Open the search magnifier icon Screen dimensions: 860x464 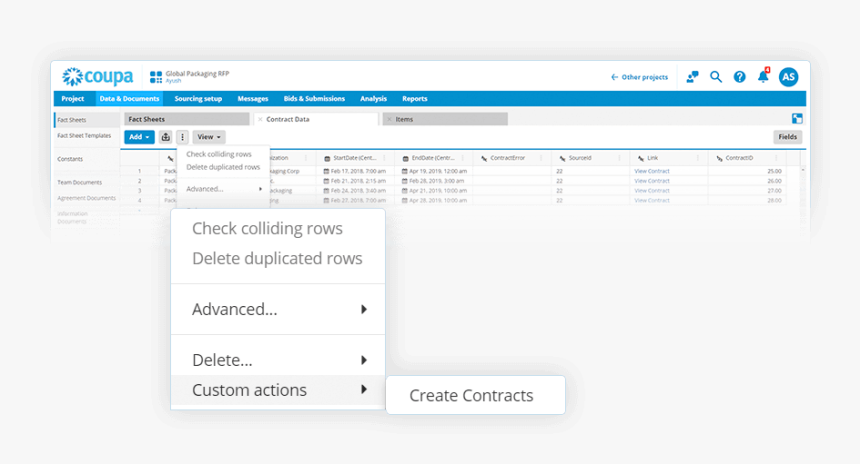pos(716,77)
